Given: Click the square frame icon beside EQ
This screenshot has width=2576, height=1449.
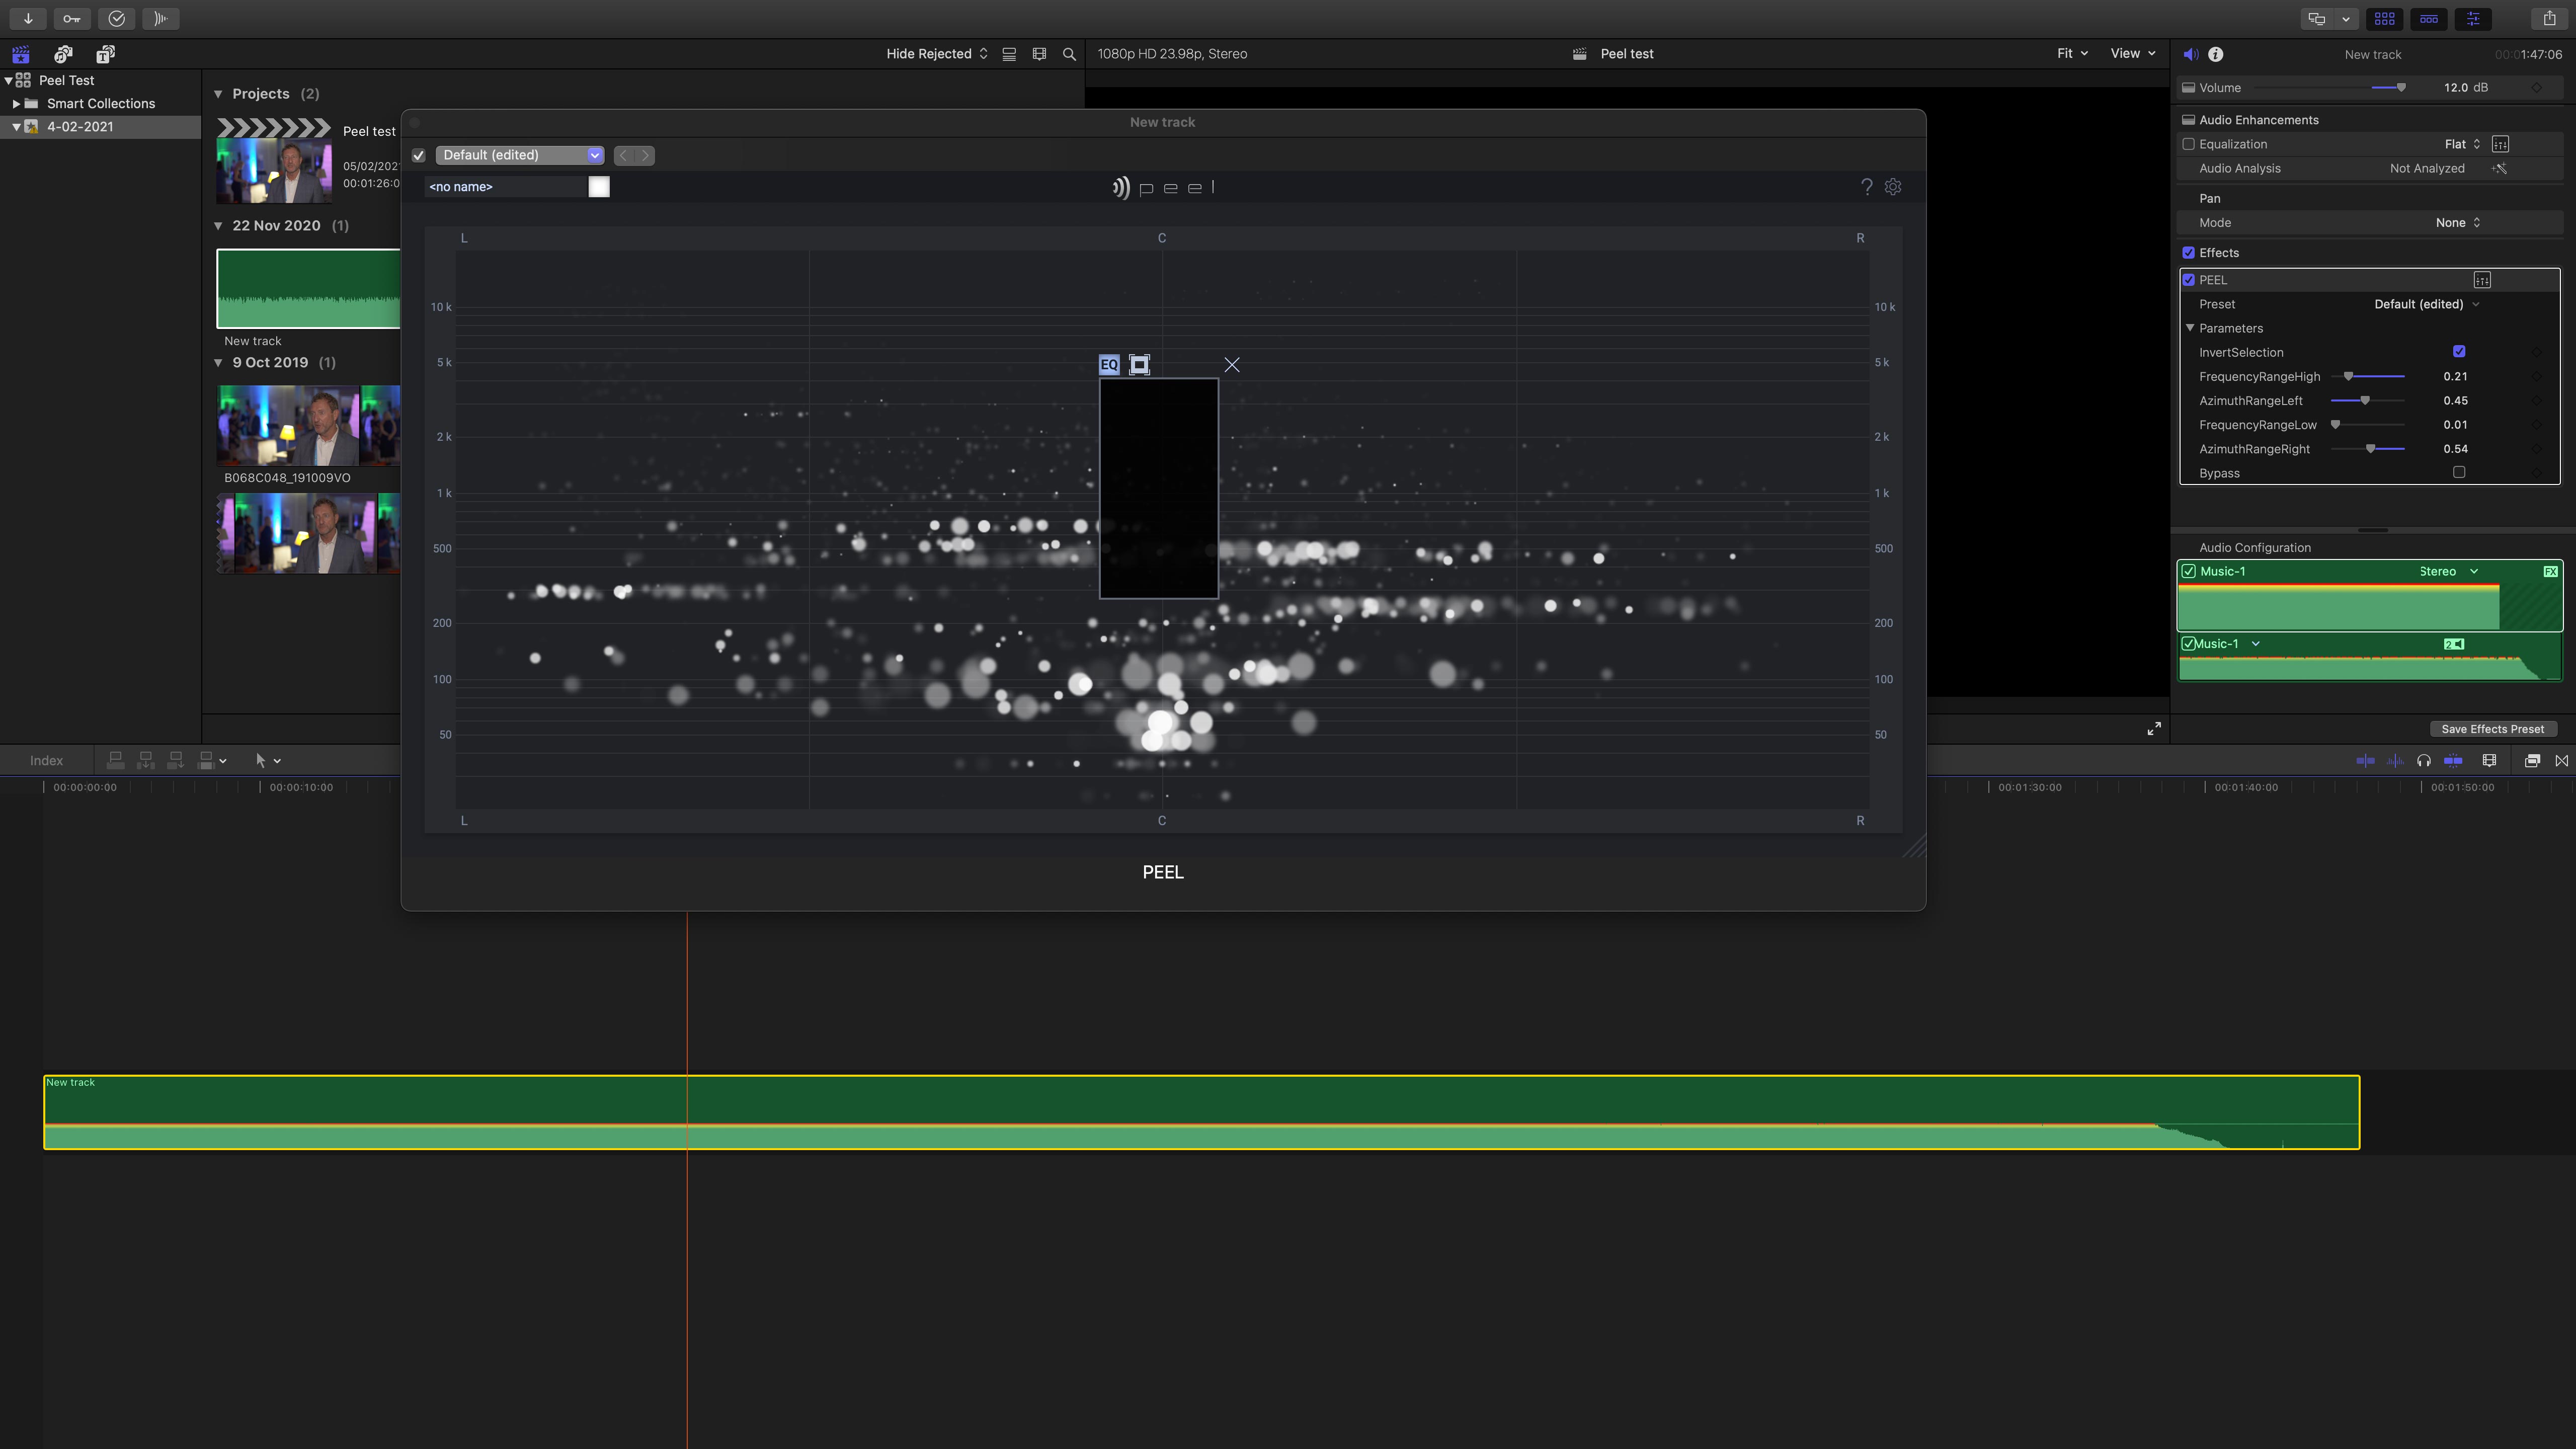Looking at the screenshot, I should coord(1139,364).
